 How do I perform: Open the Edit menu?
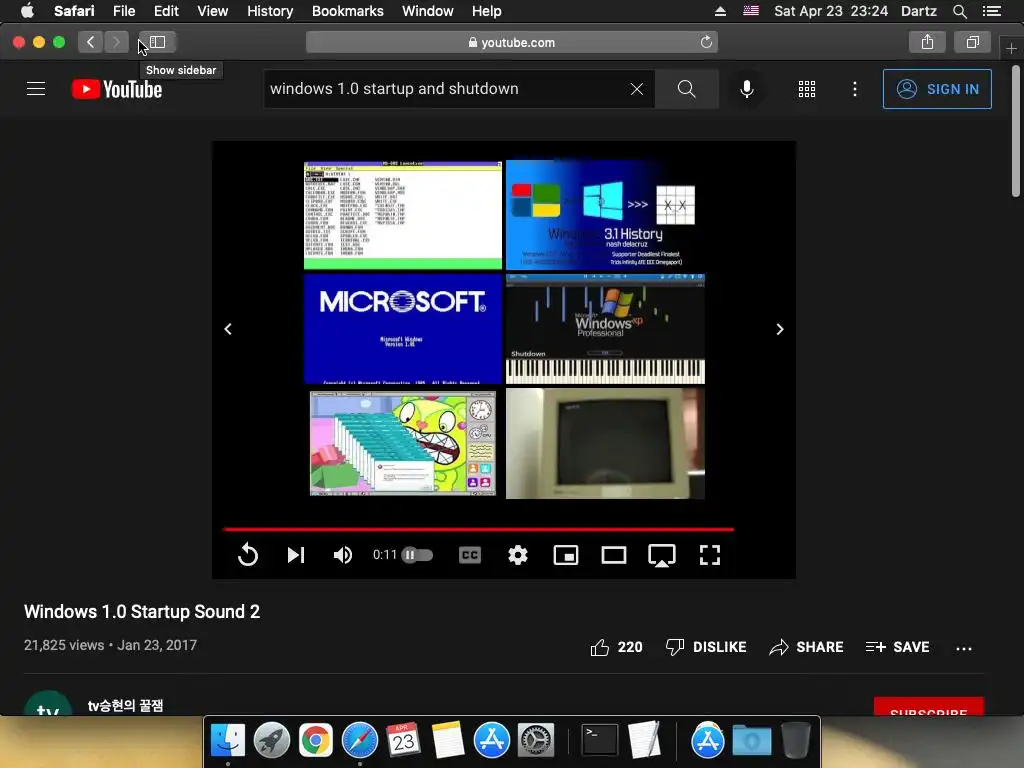pos(166,11)
